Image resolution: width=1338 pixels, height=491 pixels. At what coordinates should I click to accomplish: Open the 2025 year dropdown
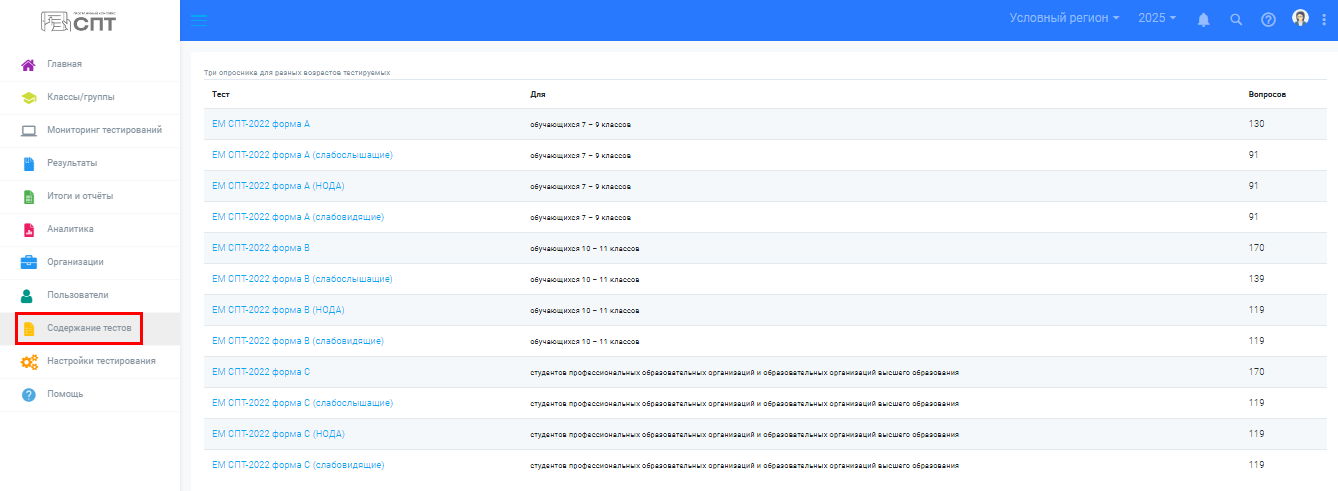coord(1157,19)
